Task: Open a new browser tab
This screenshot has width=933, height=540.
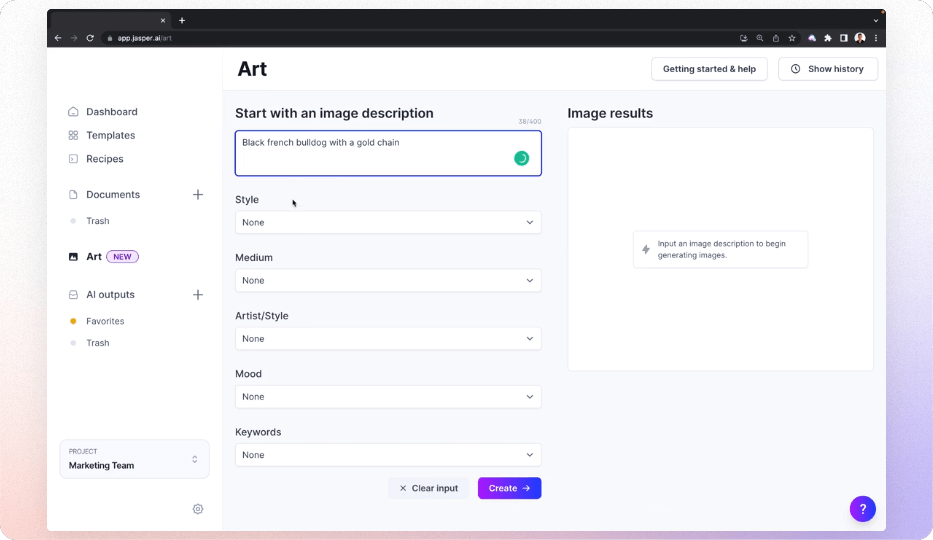Action: coord(182,20)
